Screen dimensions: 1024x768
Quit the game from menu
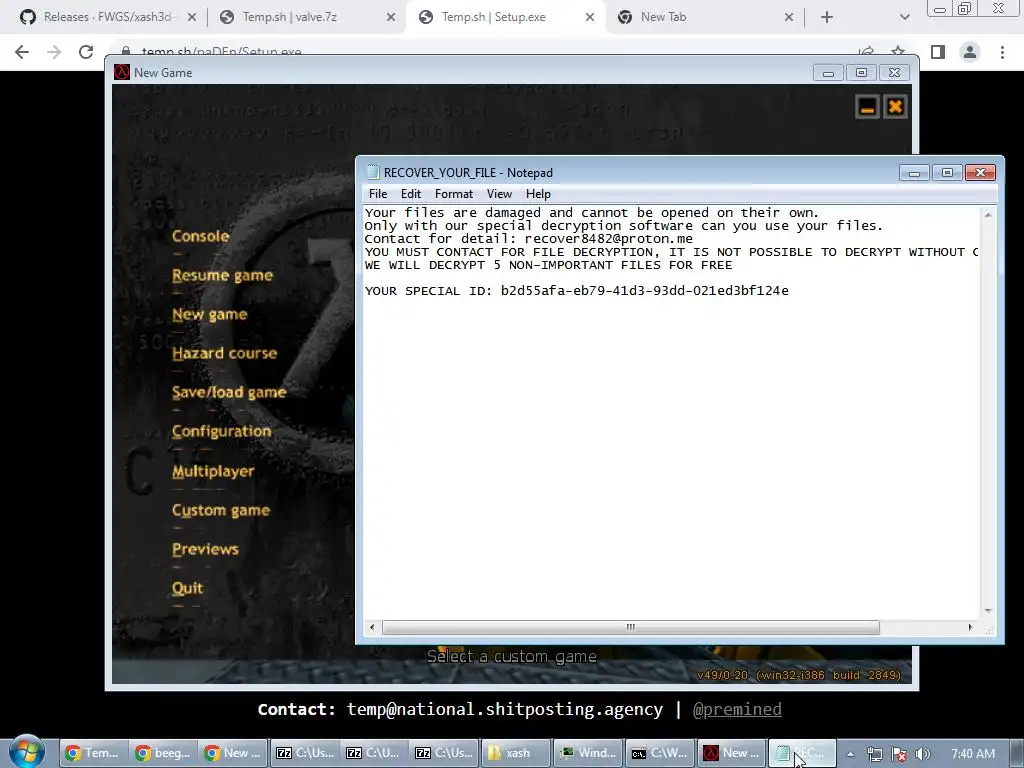[x=187, y=588]
